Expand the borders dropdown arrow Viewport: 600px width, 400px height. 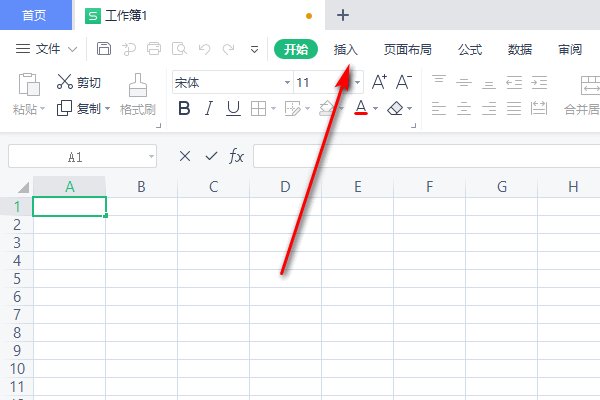pos(273,109)
